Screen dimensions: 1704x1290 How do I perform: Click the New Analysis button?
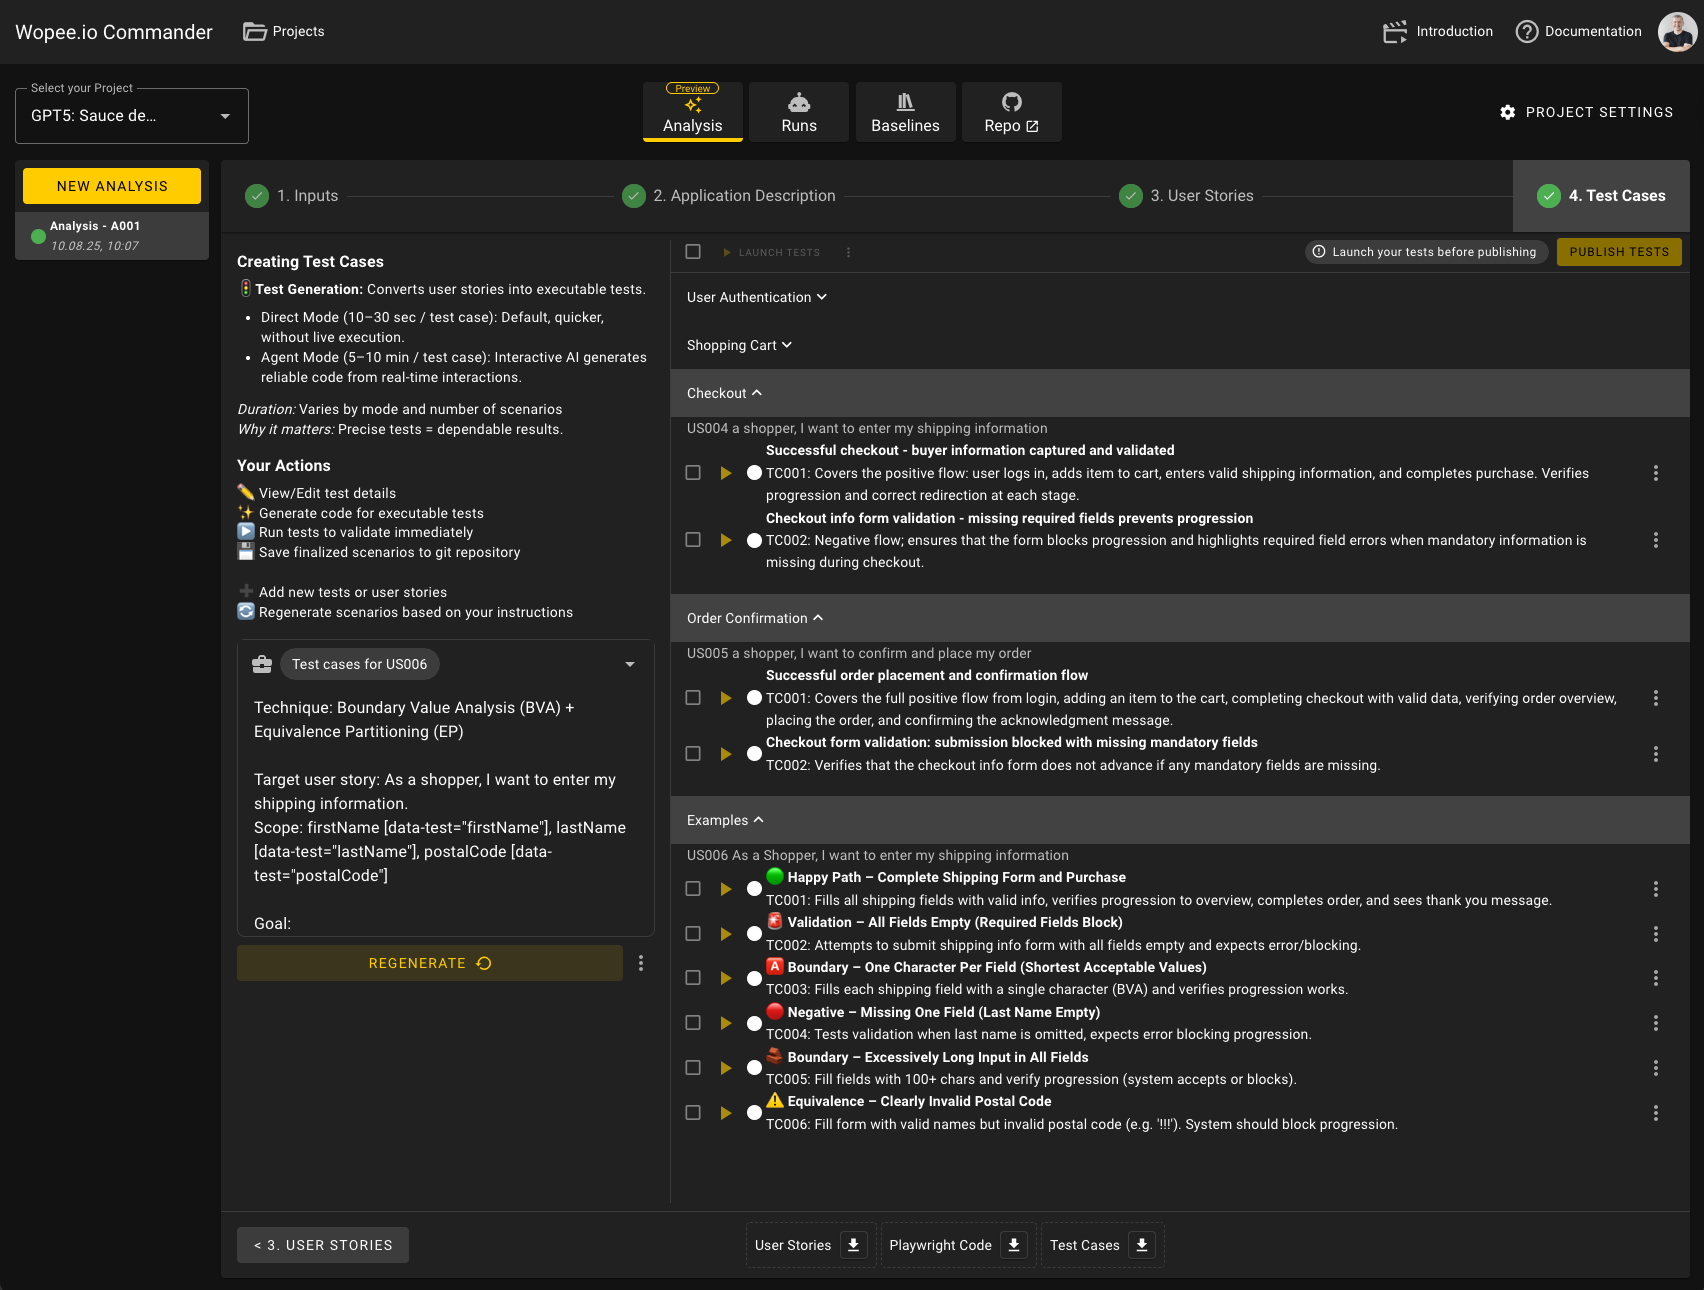coord(112,186)
